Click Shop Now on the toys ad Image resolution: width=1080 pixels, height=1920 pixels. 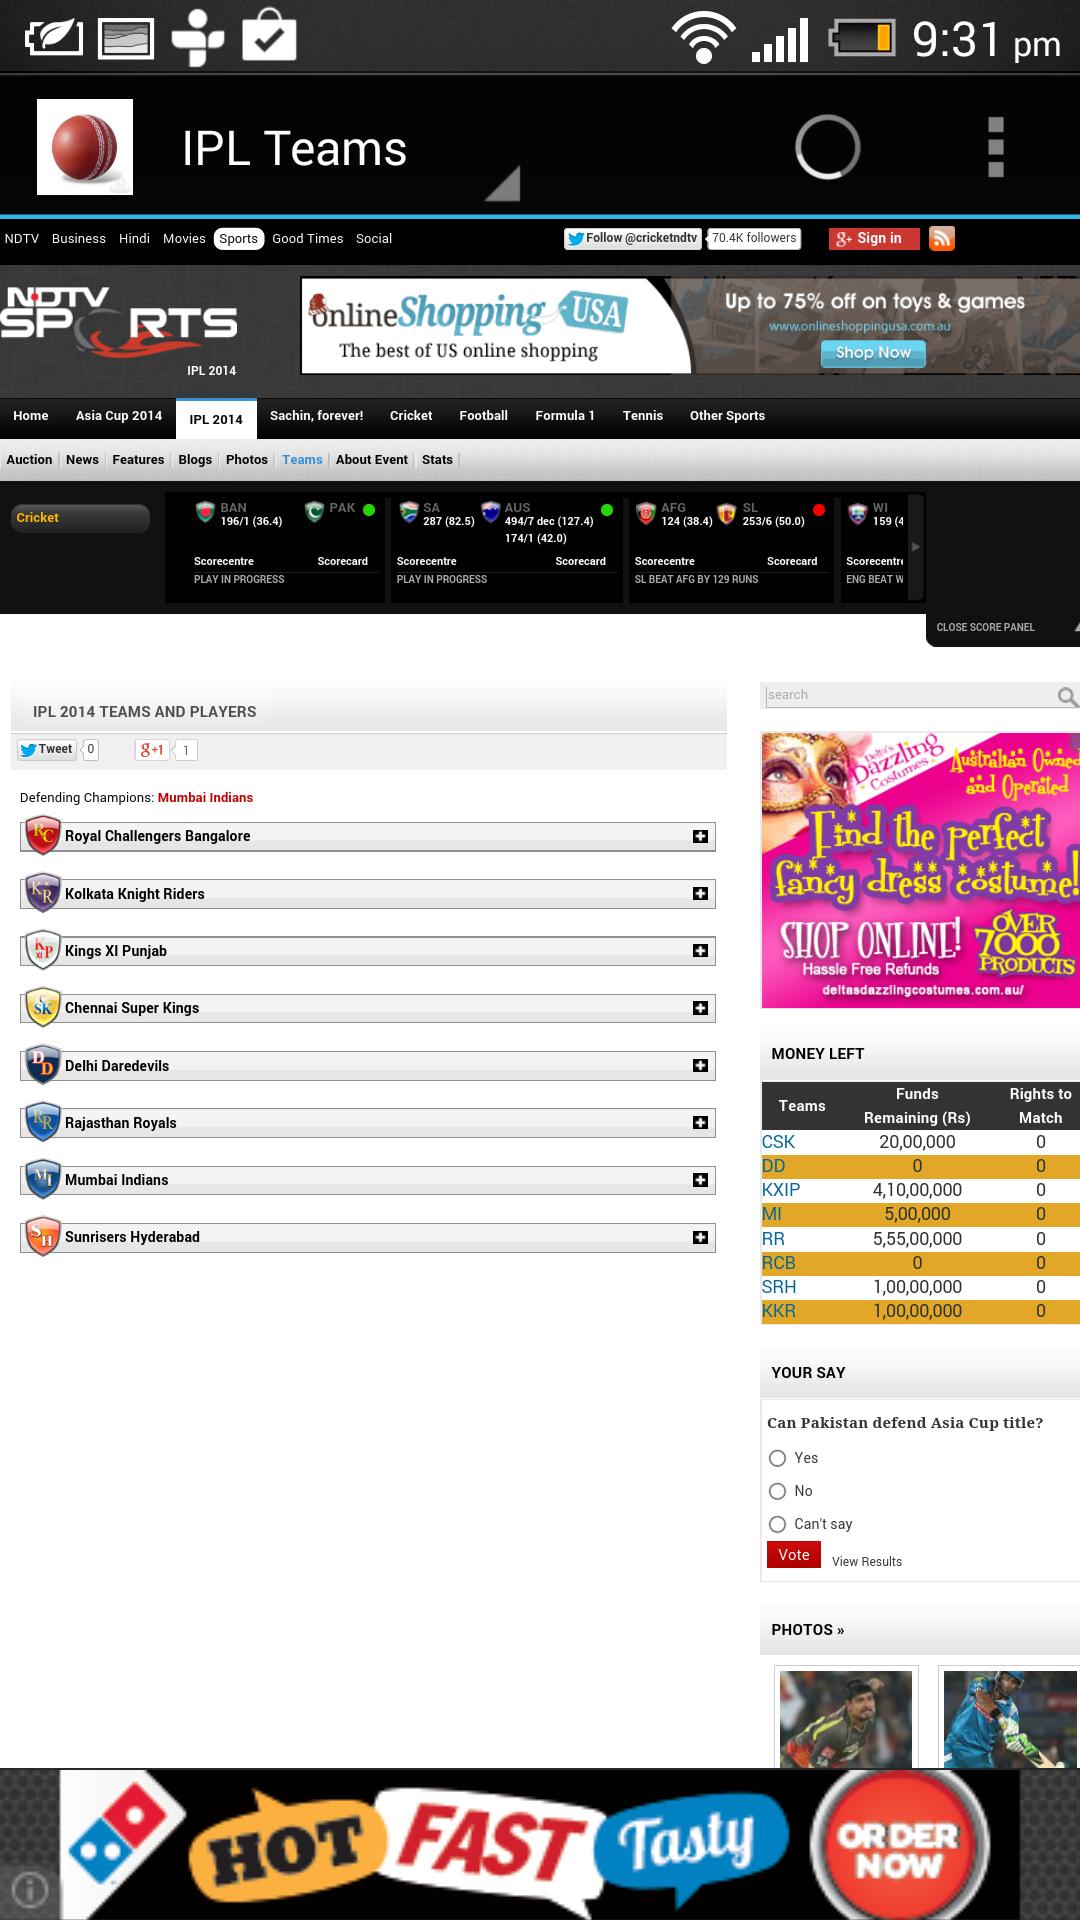tap(873, 353)
